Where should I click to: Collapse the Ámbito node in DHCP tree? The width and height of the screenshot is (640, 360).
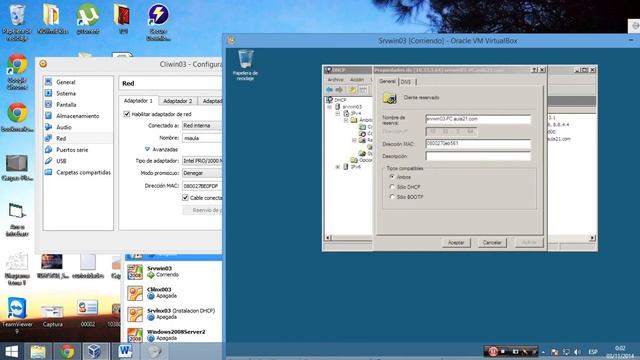[x=346, y=120]
